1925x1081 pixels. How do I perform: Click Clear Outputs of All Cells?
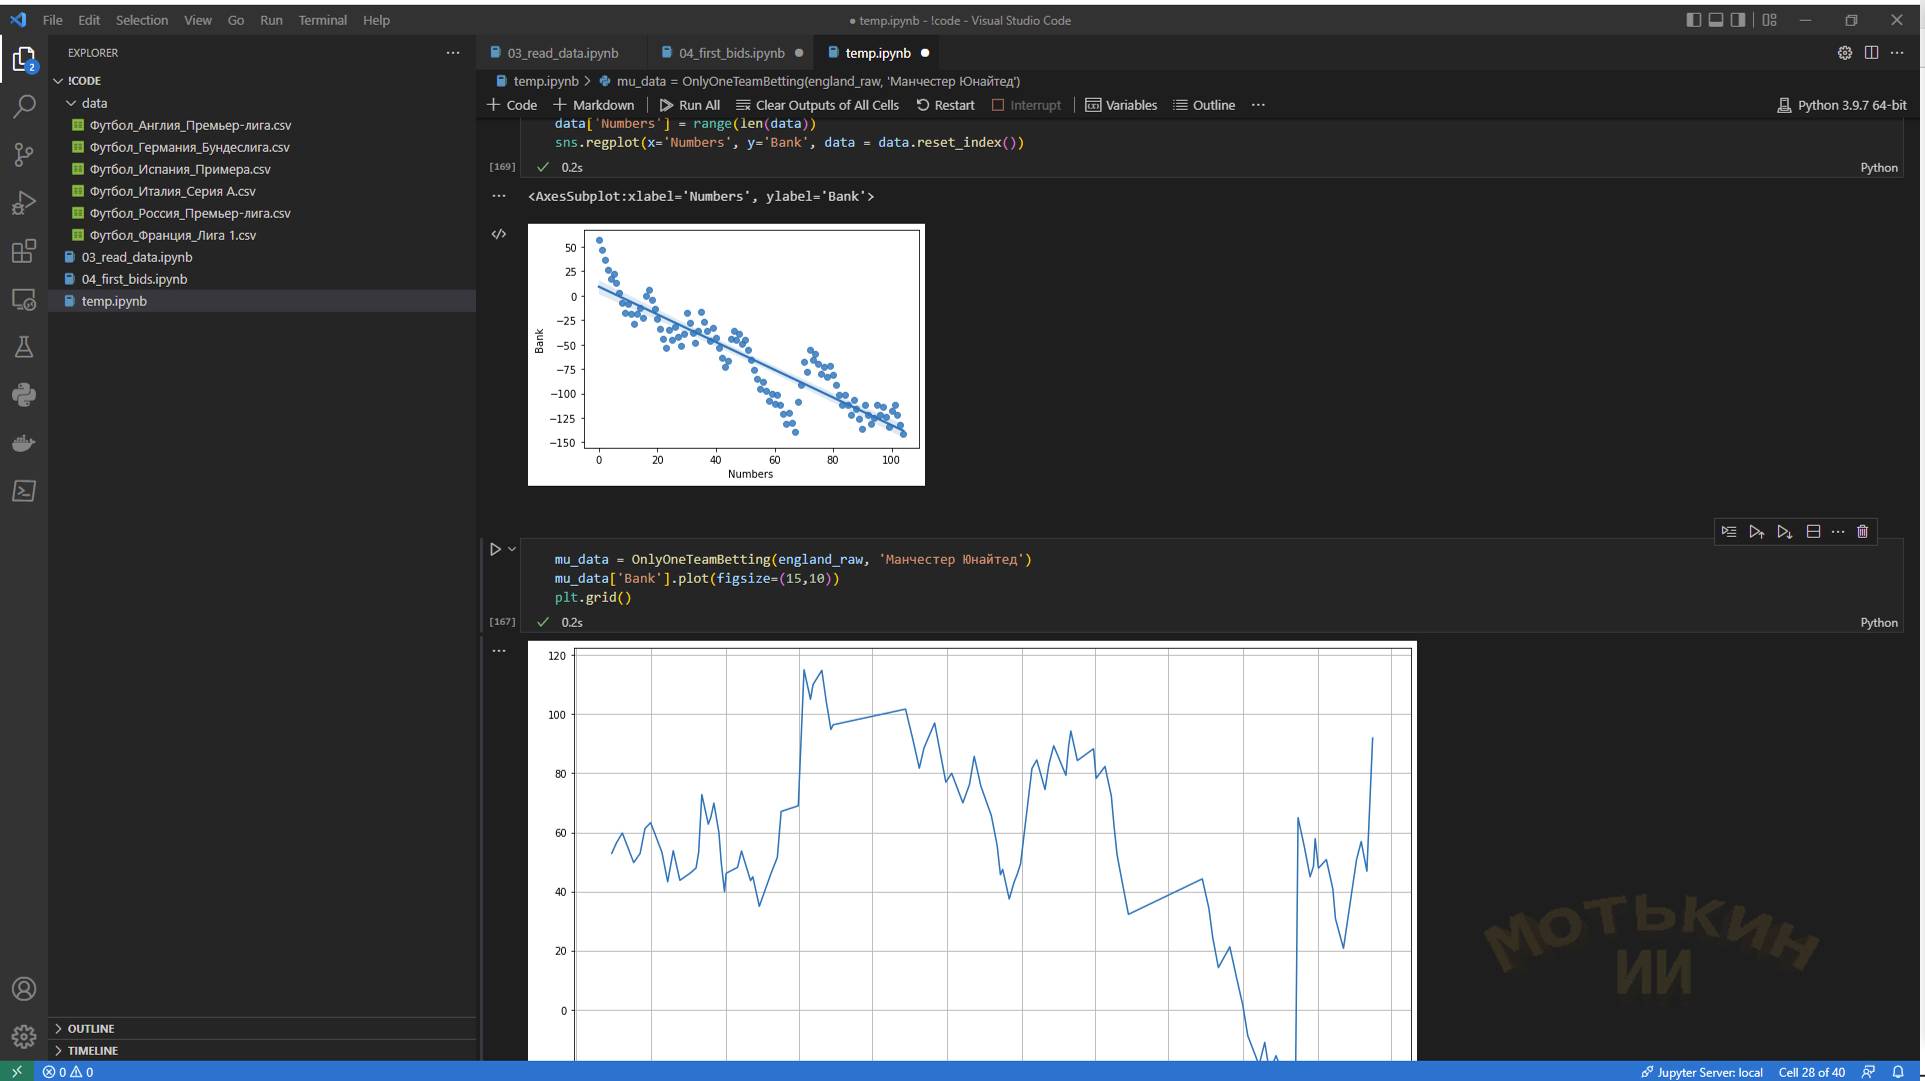click(817, 105)
